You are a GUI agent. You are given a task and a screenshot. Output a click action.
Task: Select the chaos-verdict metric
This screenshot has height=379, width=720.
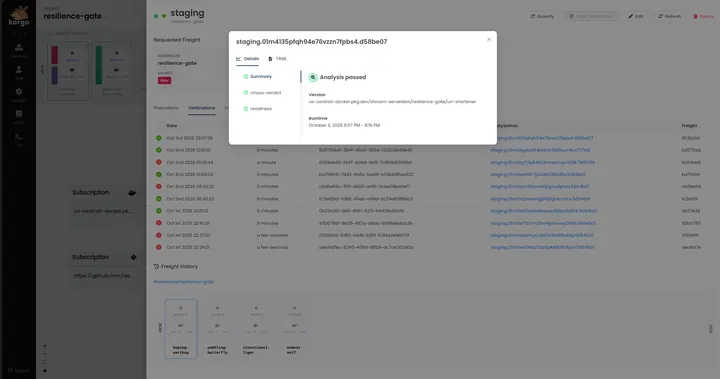(x=262, y=93)
